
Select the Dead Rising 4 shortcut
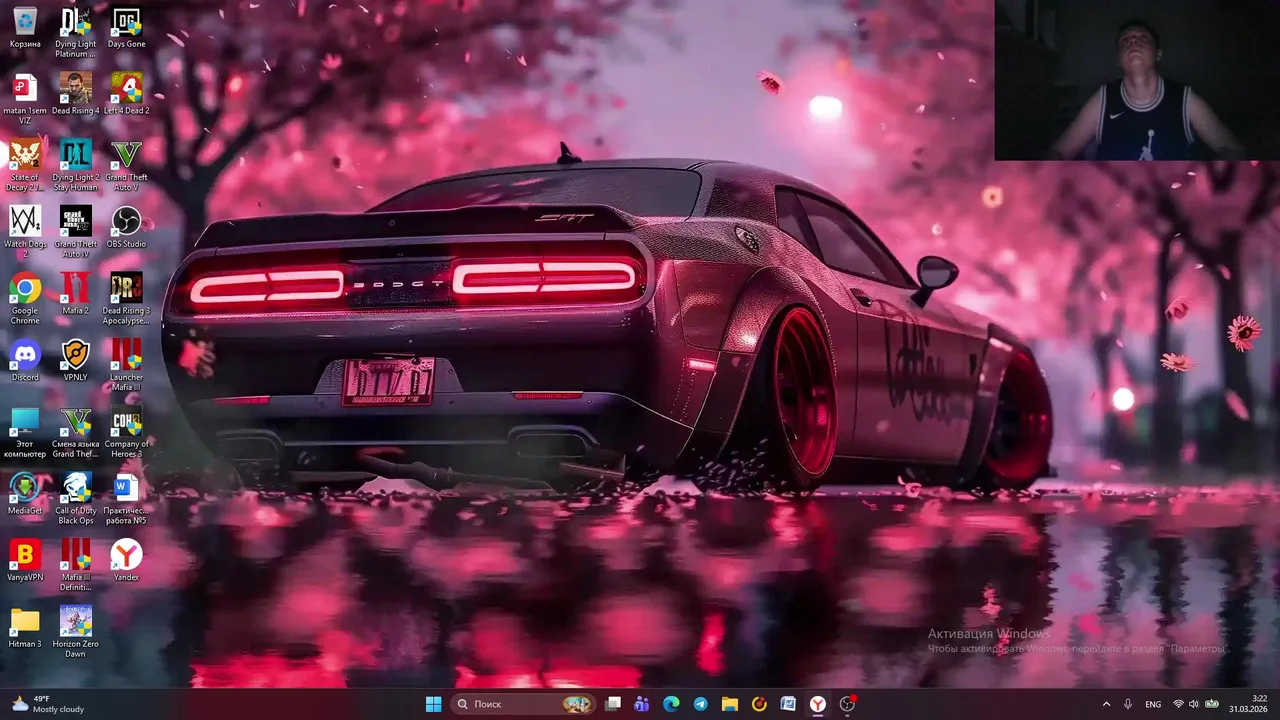click(75, 94)
